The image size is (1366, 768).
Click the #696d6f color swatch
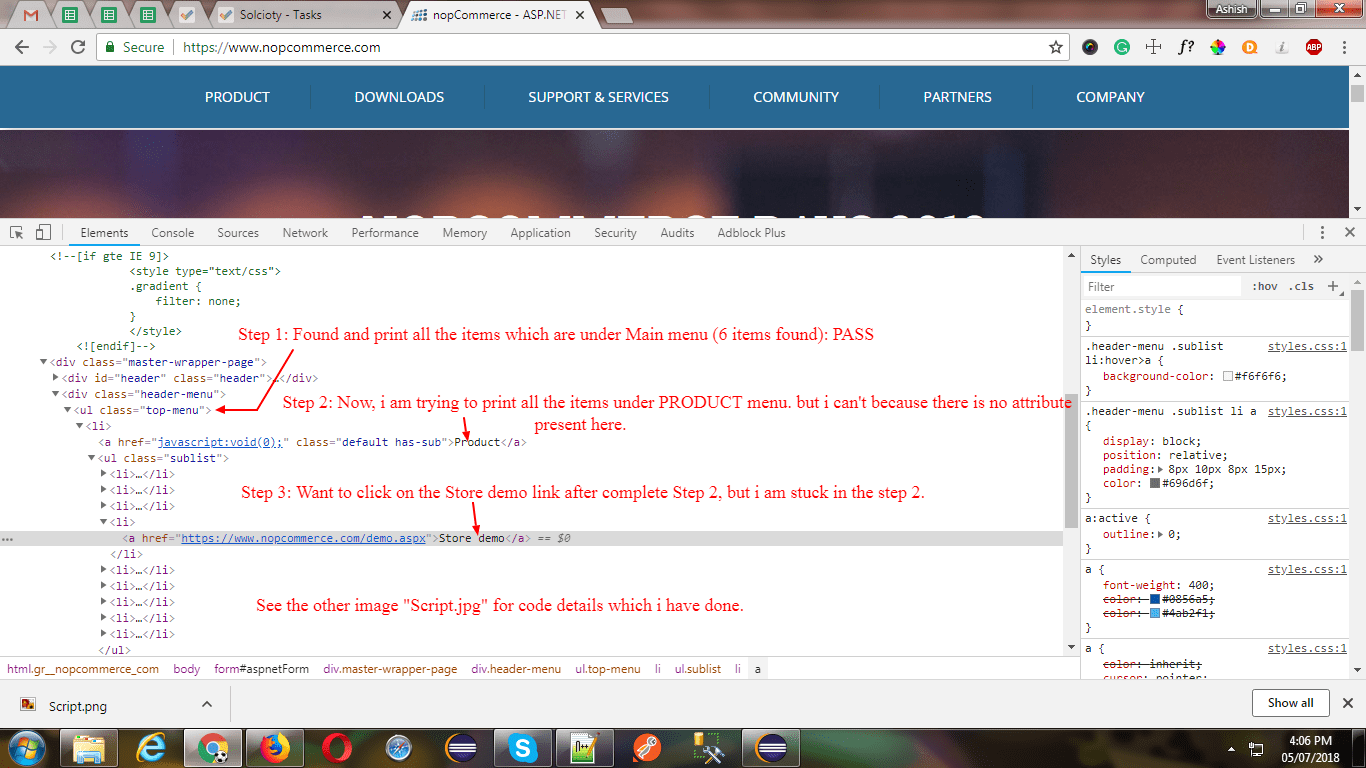pos(1155,484)
